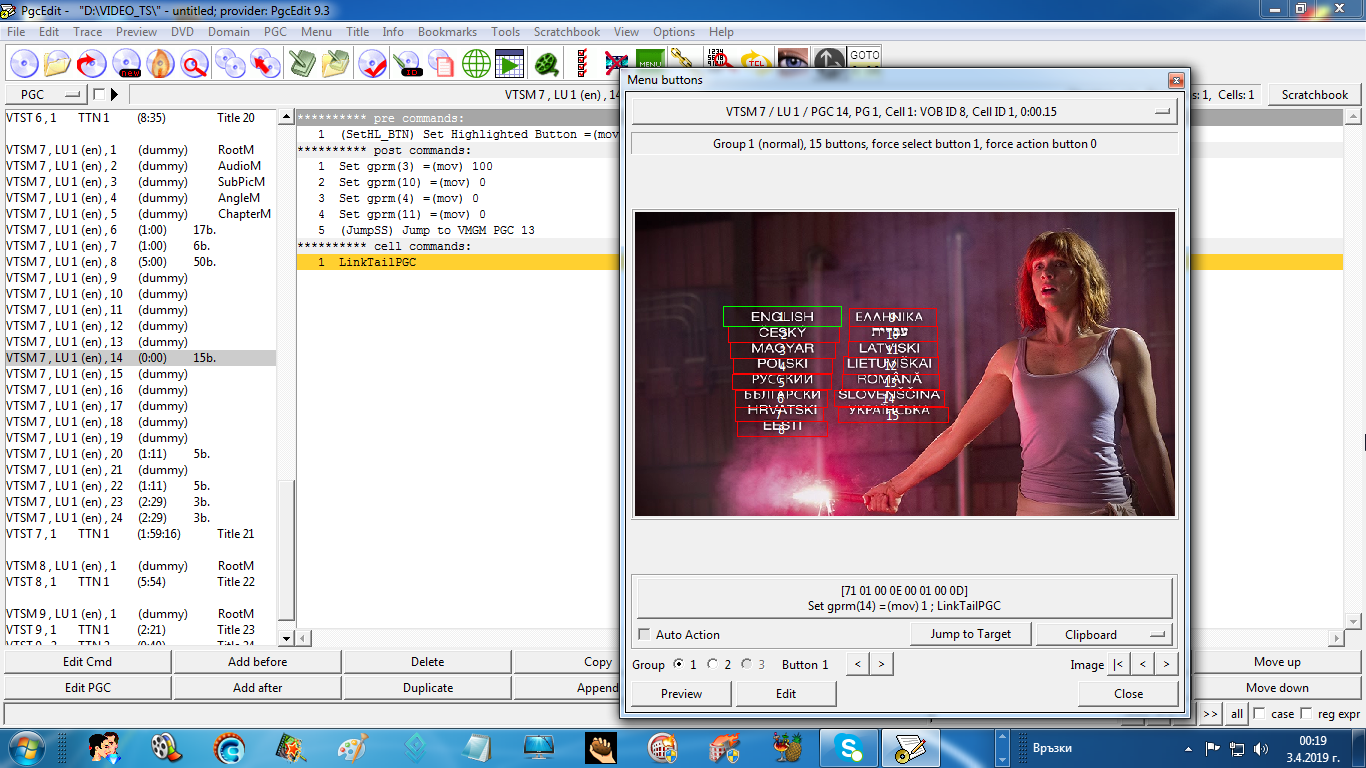
Task: Click the green globe toolbar icon
Action: click(476, 64)
